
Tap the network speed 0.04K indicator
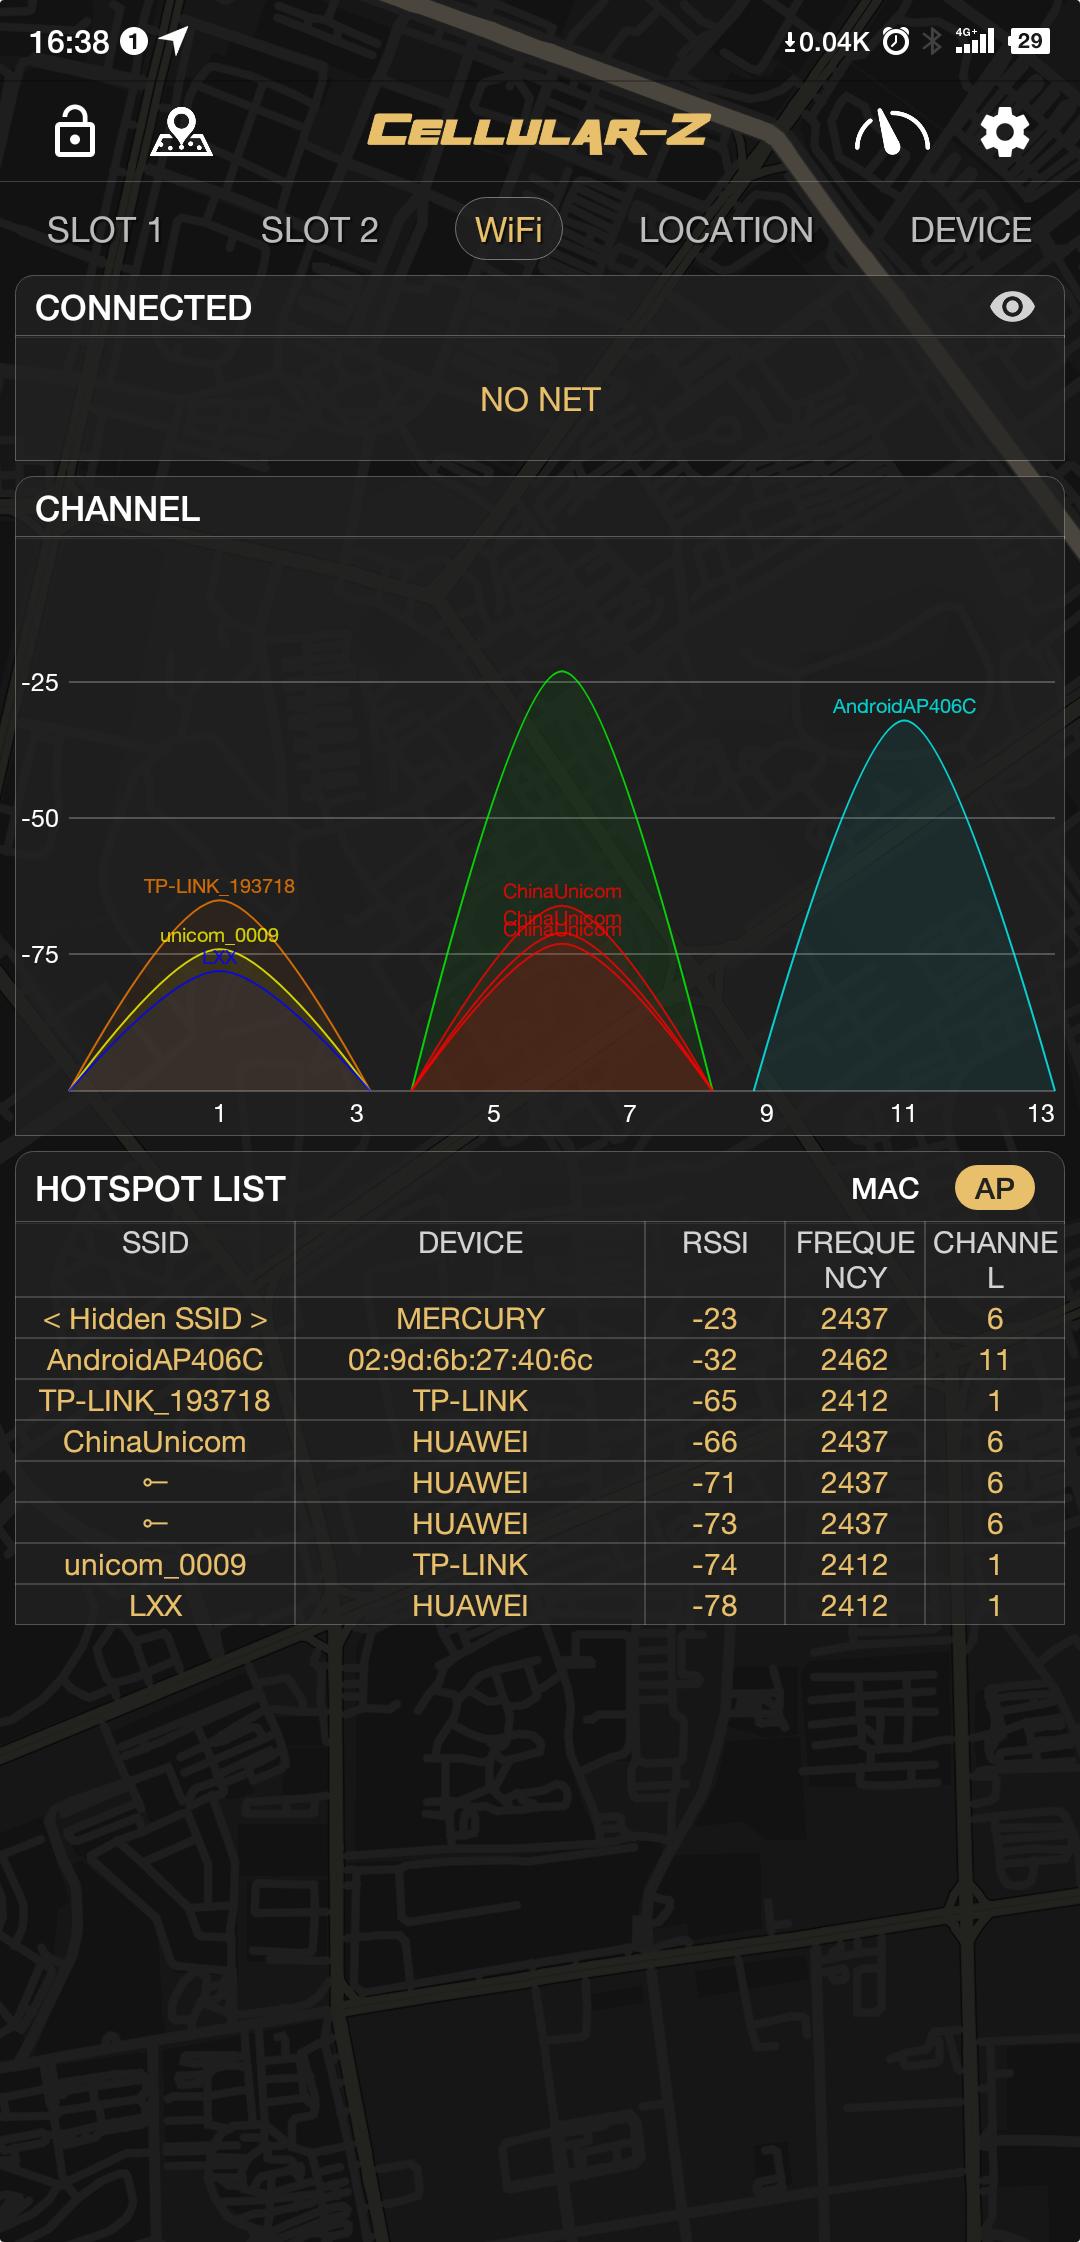(826, 41)
